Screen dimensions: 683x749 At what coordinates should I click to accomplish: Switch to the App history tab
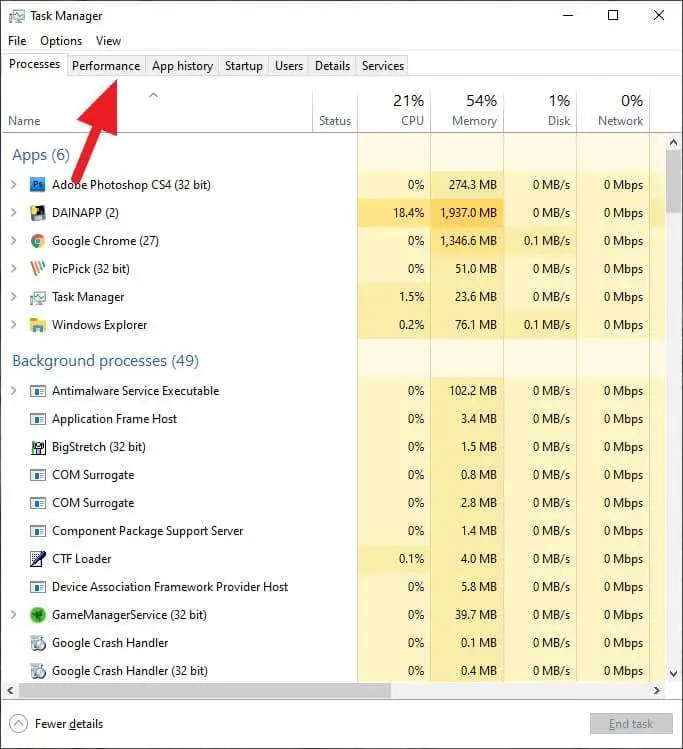[x=182, y=66]
